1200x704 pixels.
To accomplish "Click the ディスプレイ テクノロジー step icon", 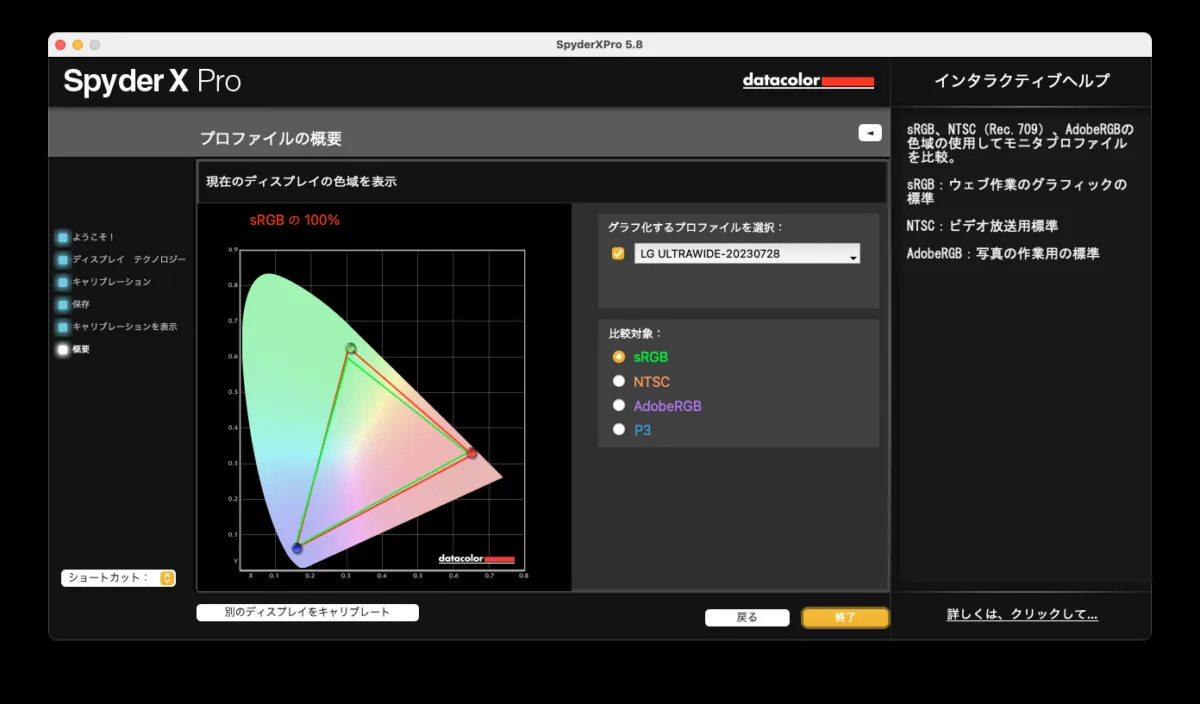I will tap(63, 260).
